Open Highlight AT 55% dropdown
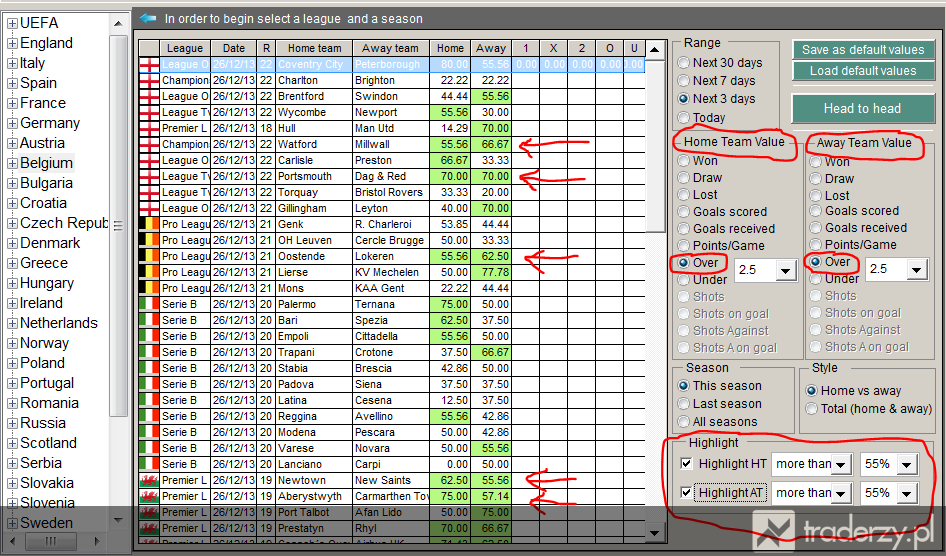The image size is (946, 556). point(906,494)
